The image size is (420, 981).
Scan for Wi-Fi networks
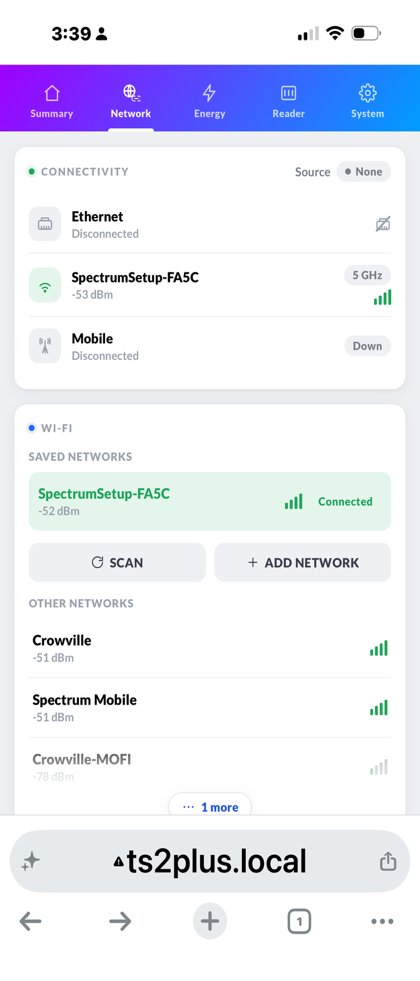click(117, 562)
